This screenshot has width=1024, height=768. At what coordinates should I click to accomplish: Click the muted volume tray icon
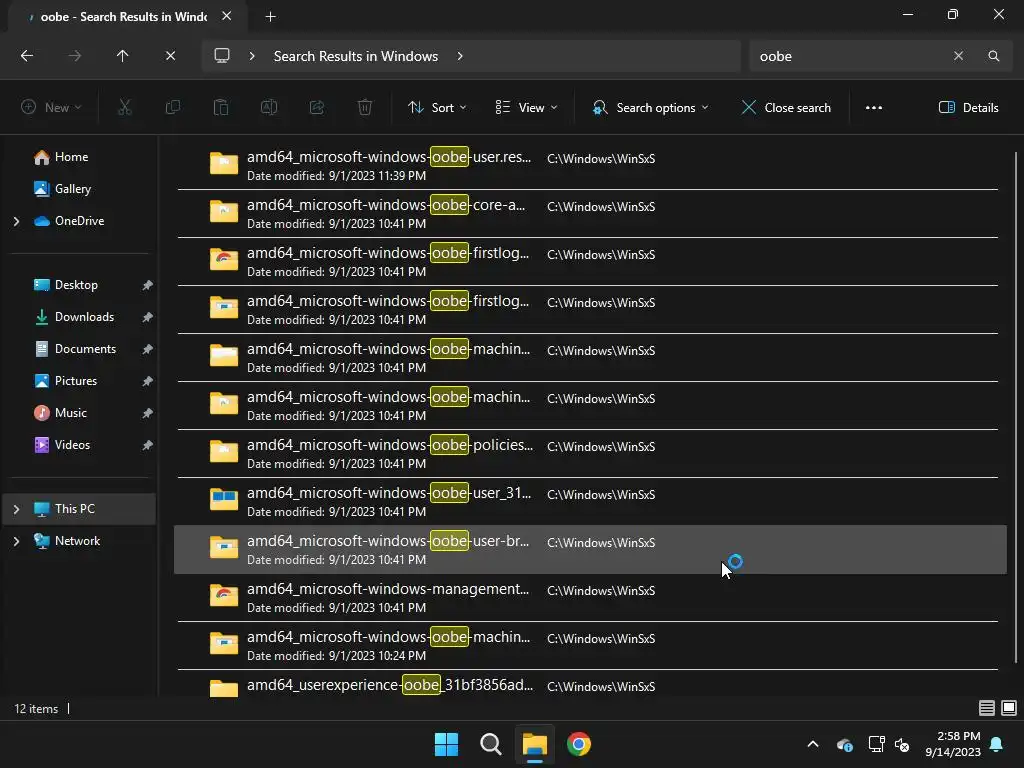pyautogui.click(x=902, y=744)
